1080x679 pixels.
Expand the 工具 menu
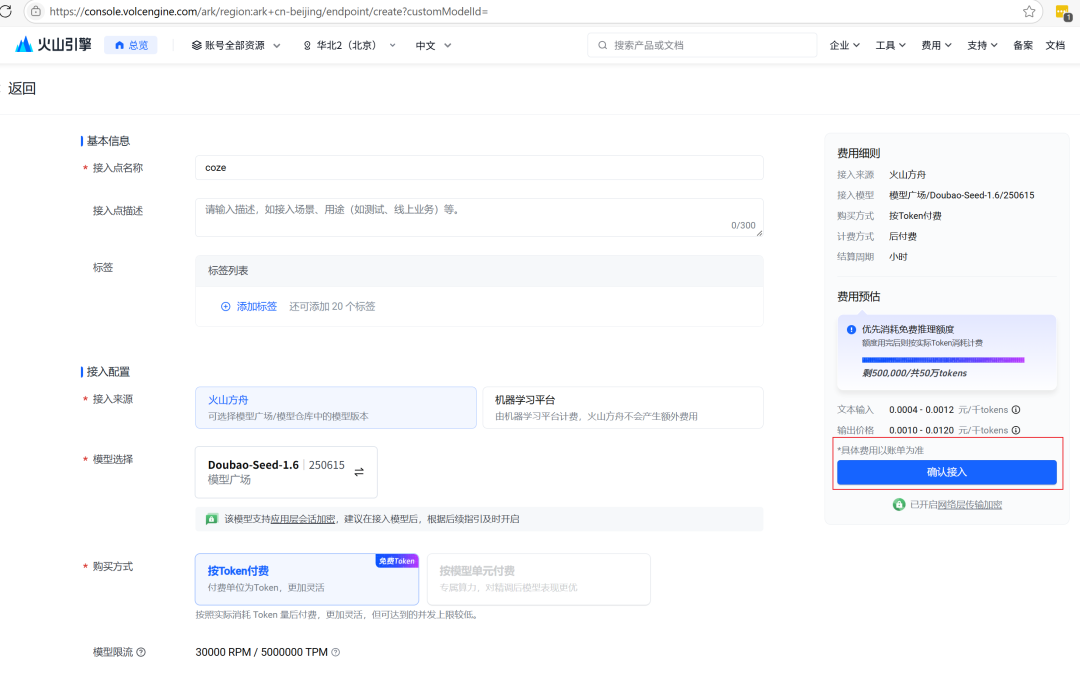(x=890, y=45)
